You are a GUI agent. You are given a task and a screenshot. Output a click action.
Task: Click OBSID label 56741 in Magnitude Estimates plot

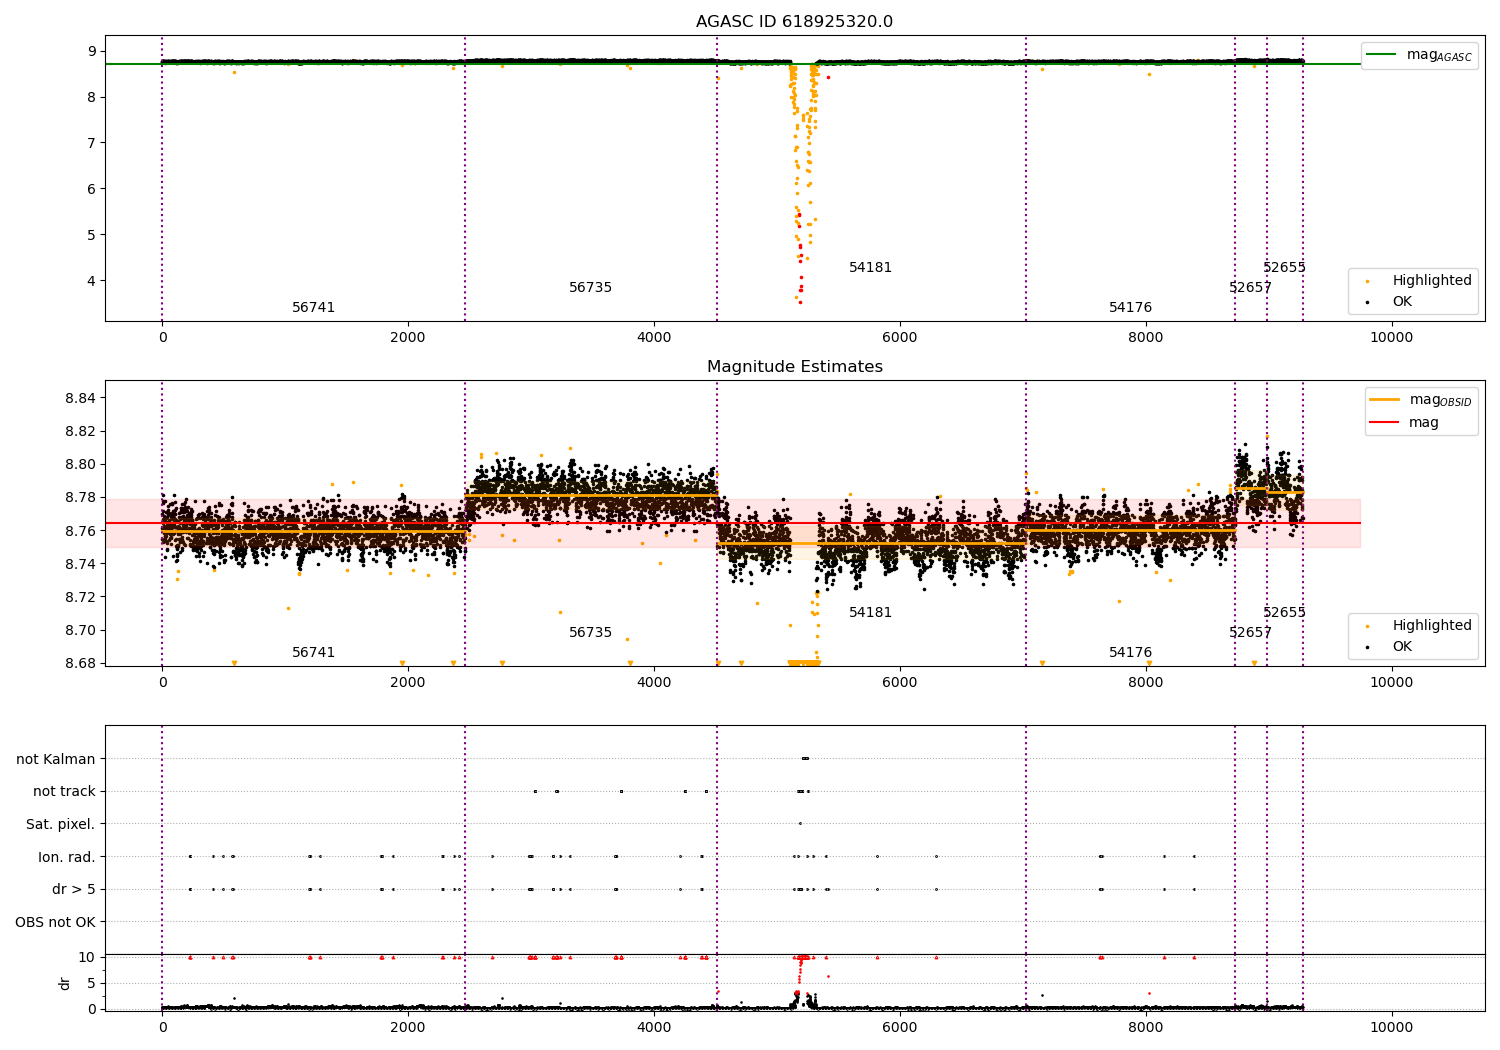[314, 653]
